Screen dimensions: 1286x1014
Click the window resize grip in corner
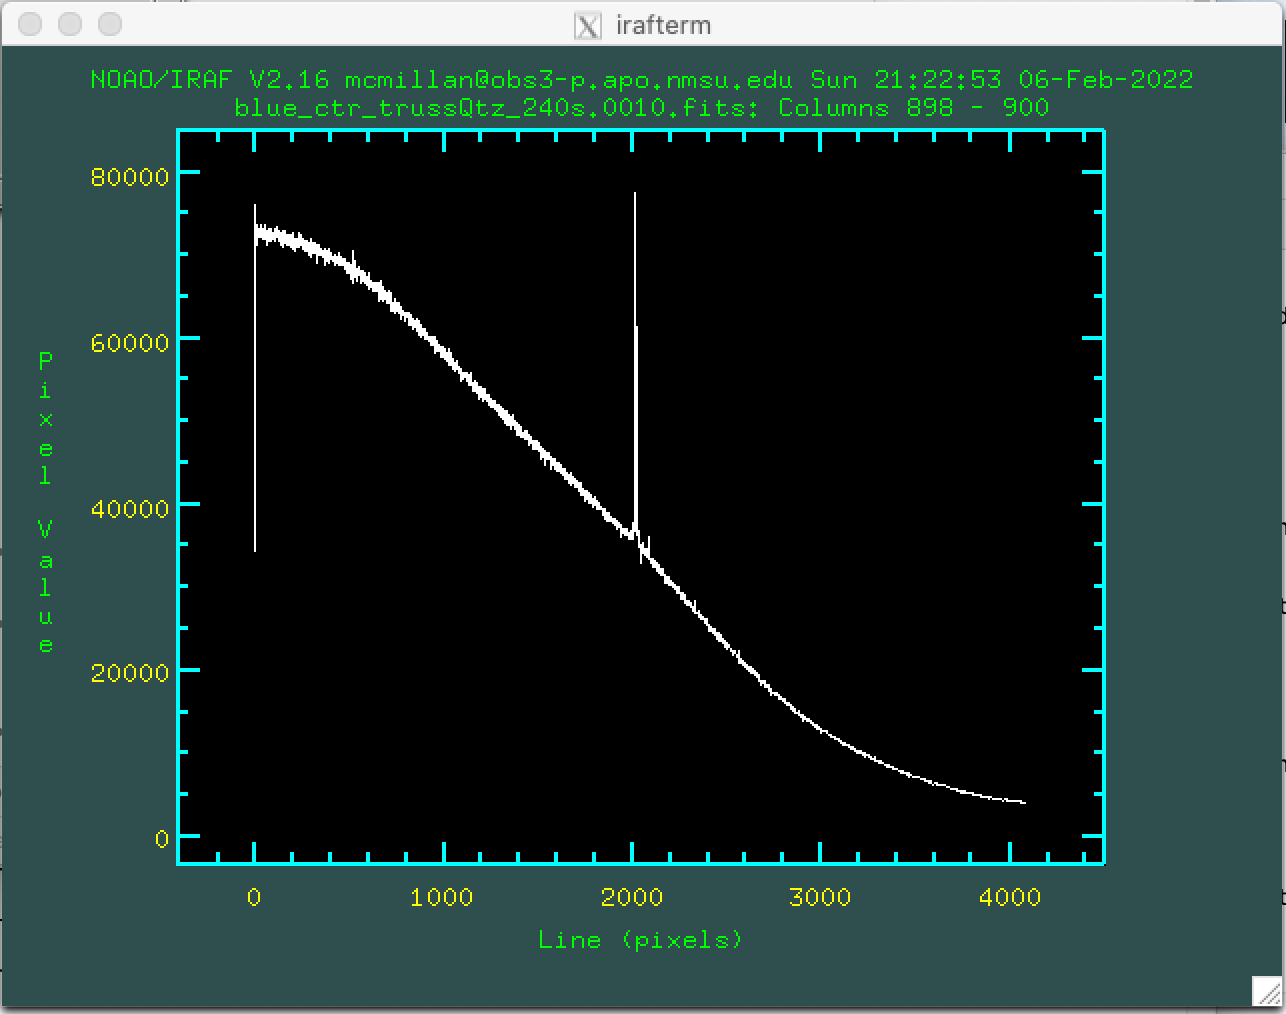click(1266, 992)
